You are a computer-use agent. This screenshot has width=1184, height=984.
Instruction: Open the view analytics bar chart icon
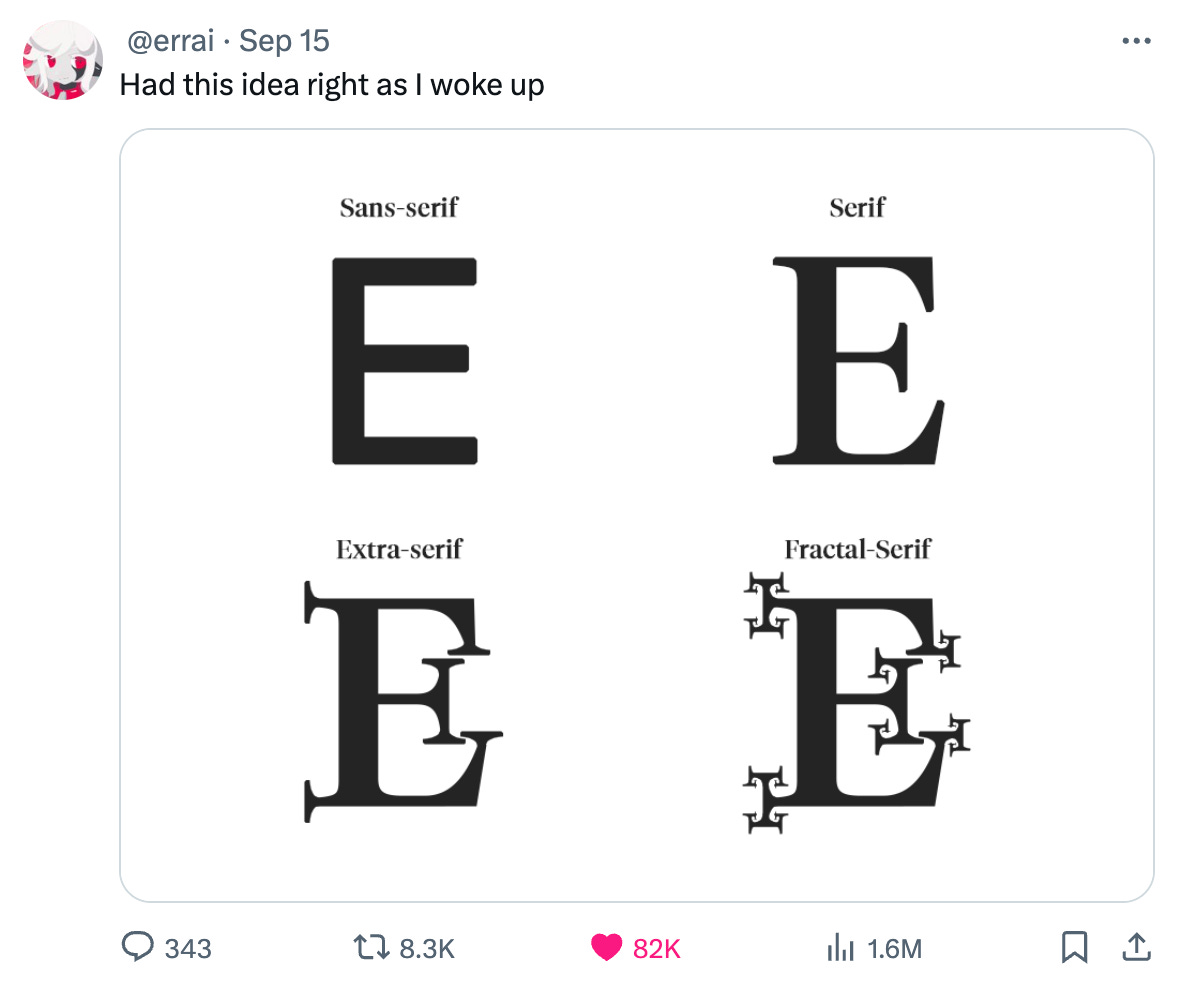pyautogui.click(x=840, y=947)
